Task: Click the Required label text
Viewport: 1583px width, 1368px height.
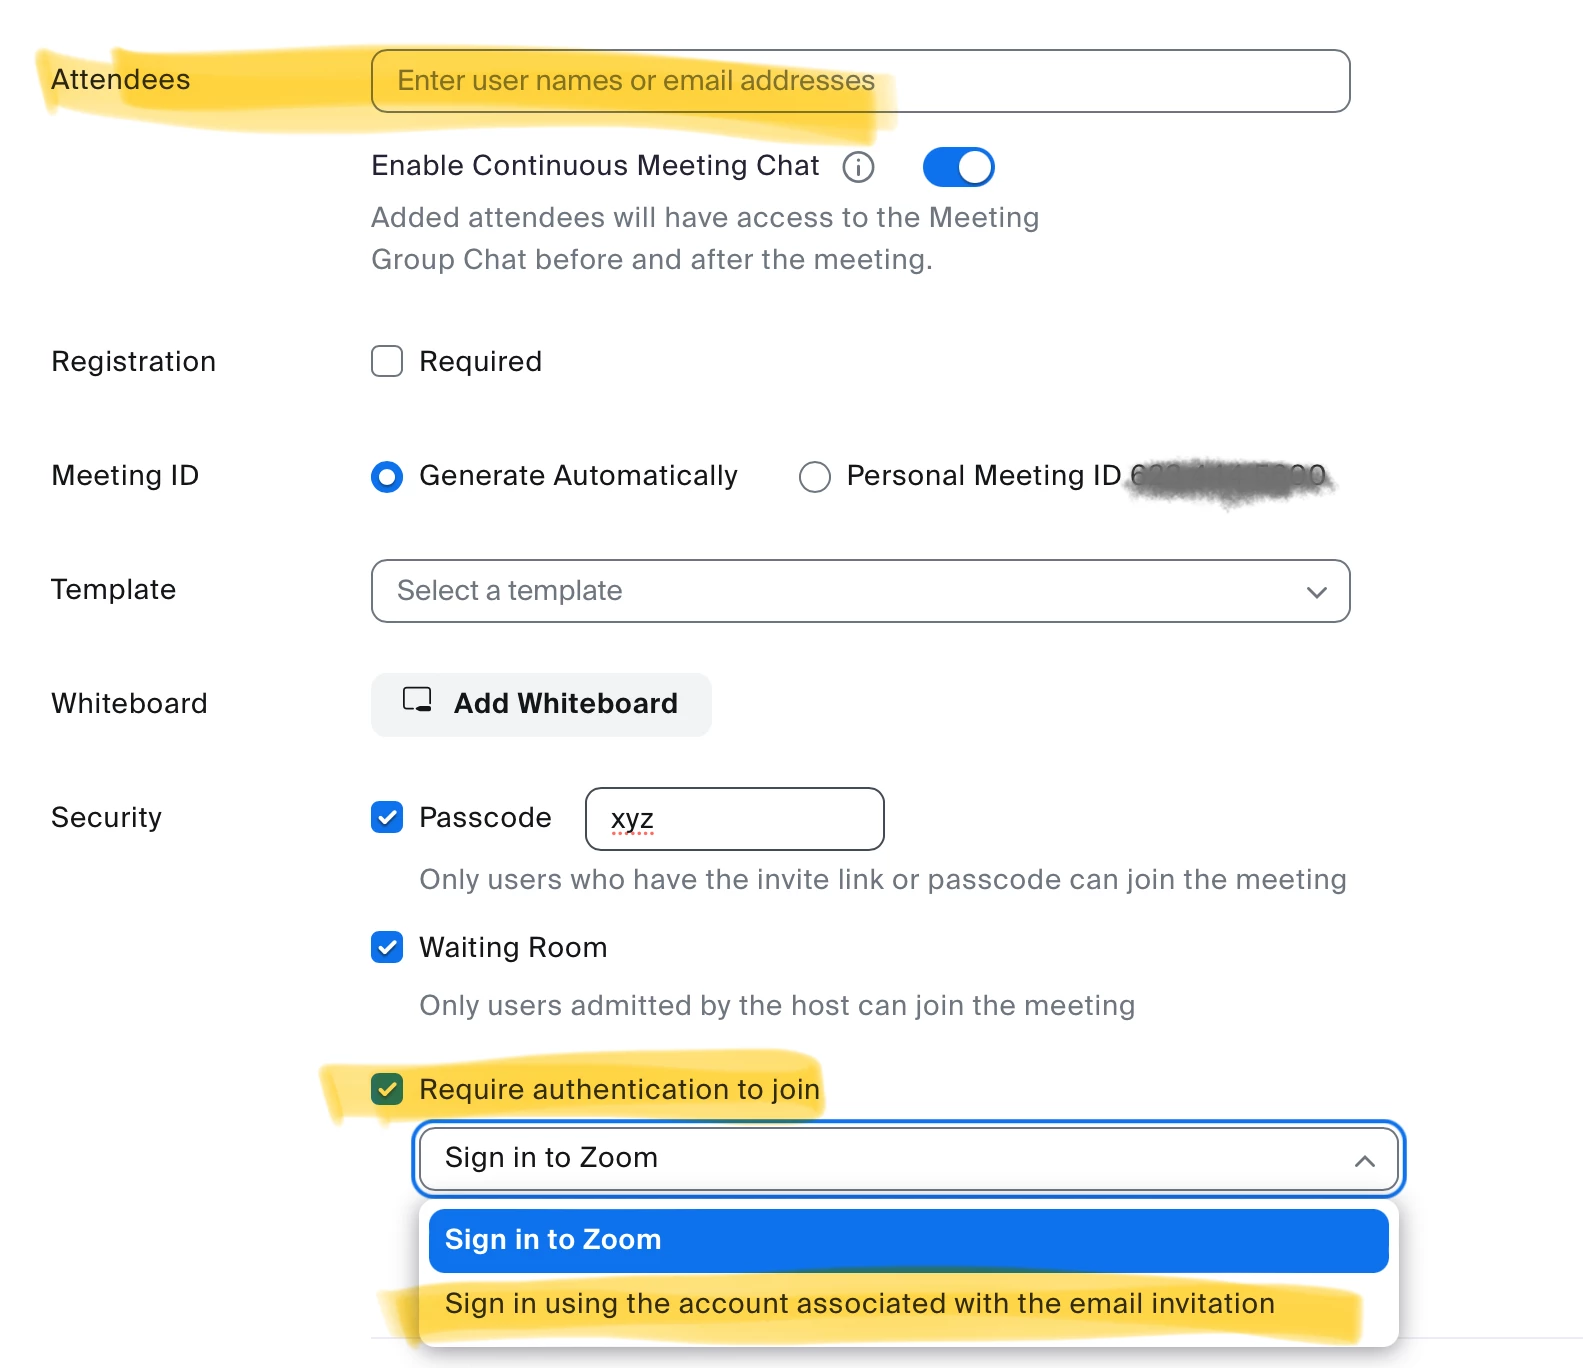Action: pyautogui.click(x=480, y=361)
